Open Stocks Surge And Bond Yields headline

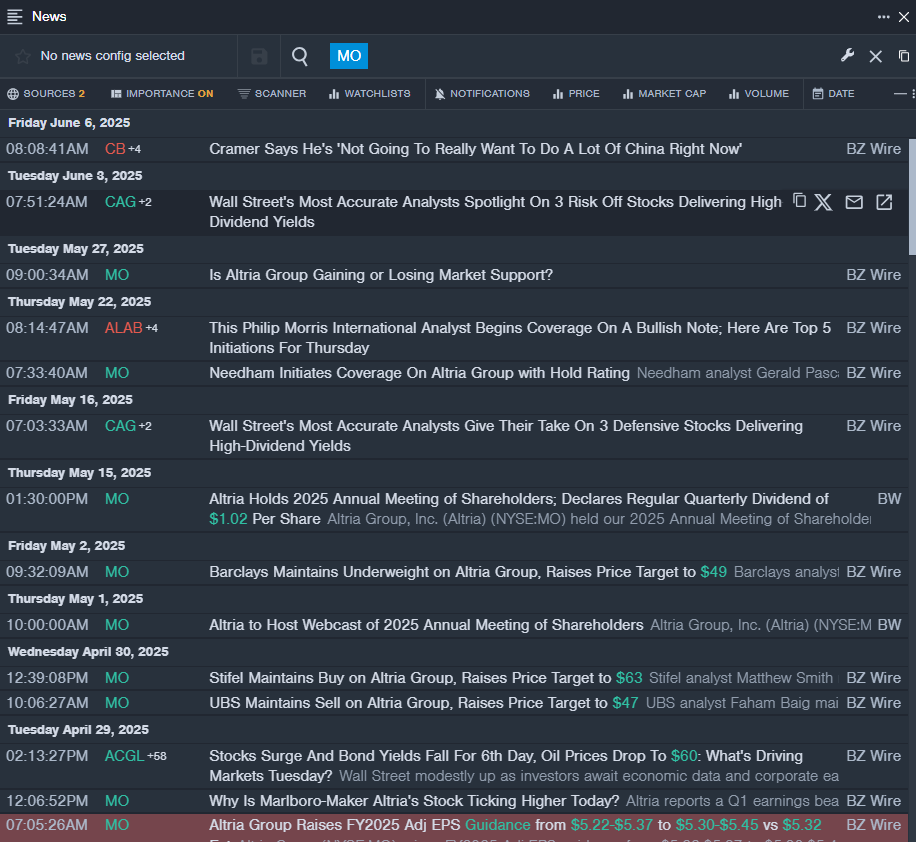coord(506,765)
